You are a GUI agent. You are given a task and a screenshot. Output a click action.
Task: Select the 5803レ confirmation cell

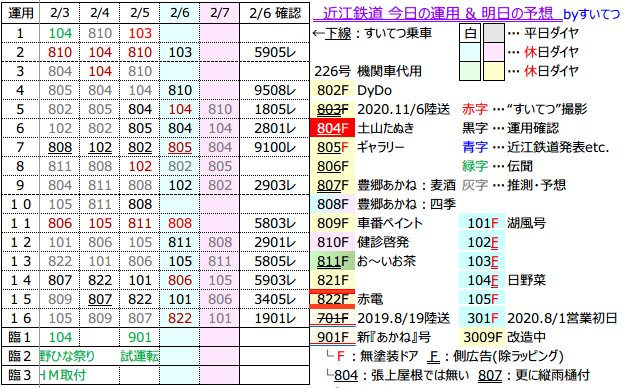[x=275, y=223]
